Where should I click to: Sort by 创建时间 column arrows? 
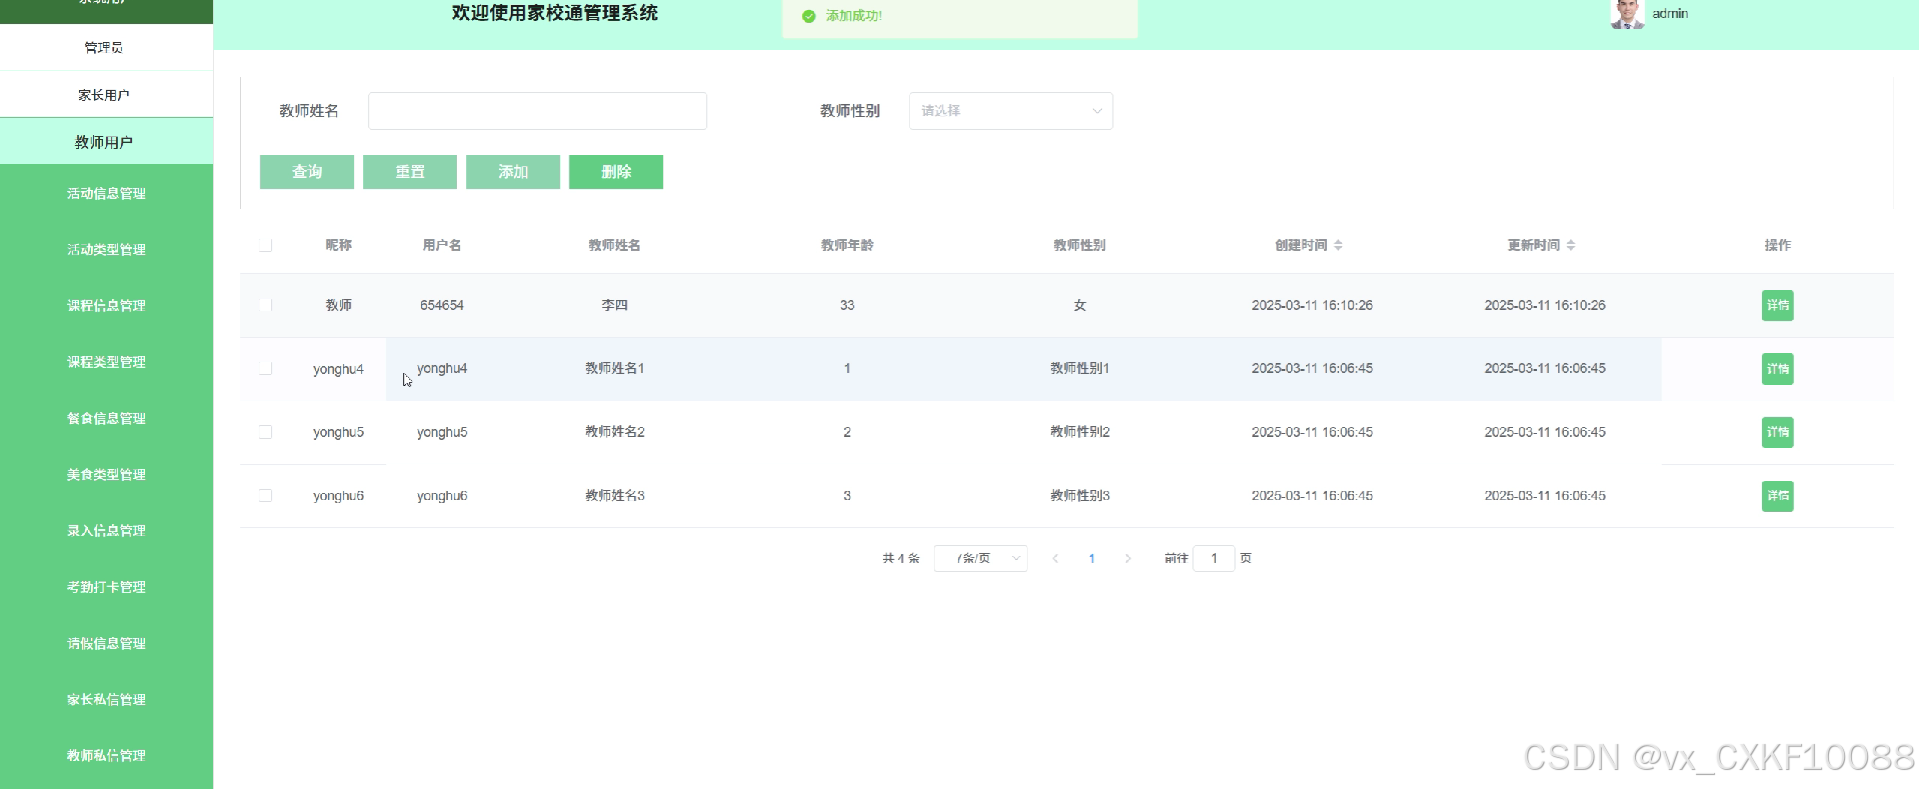pyautogui.click(x=1338, y=245)
